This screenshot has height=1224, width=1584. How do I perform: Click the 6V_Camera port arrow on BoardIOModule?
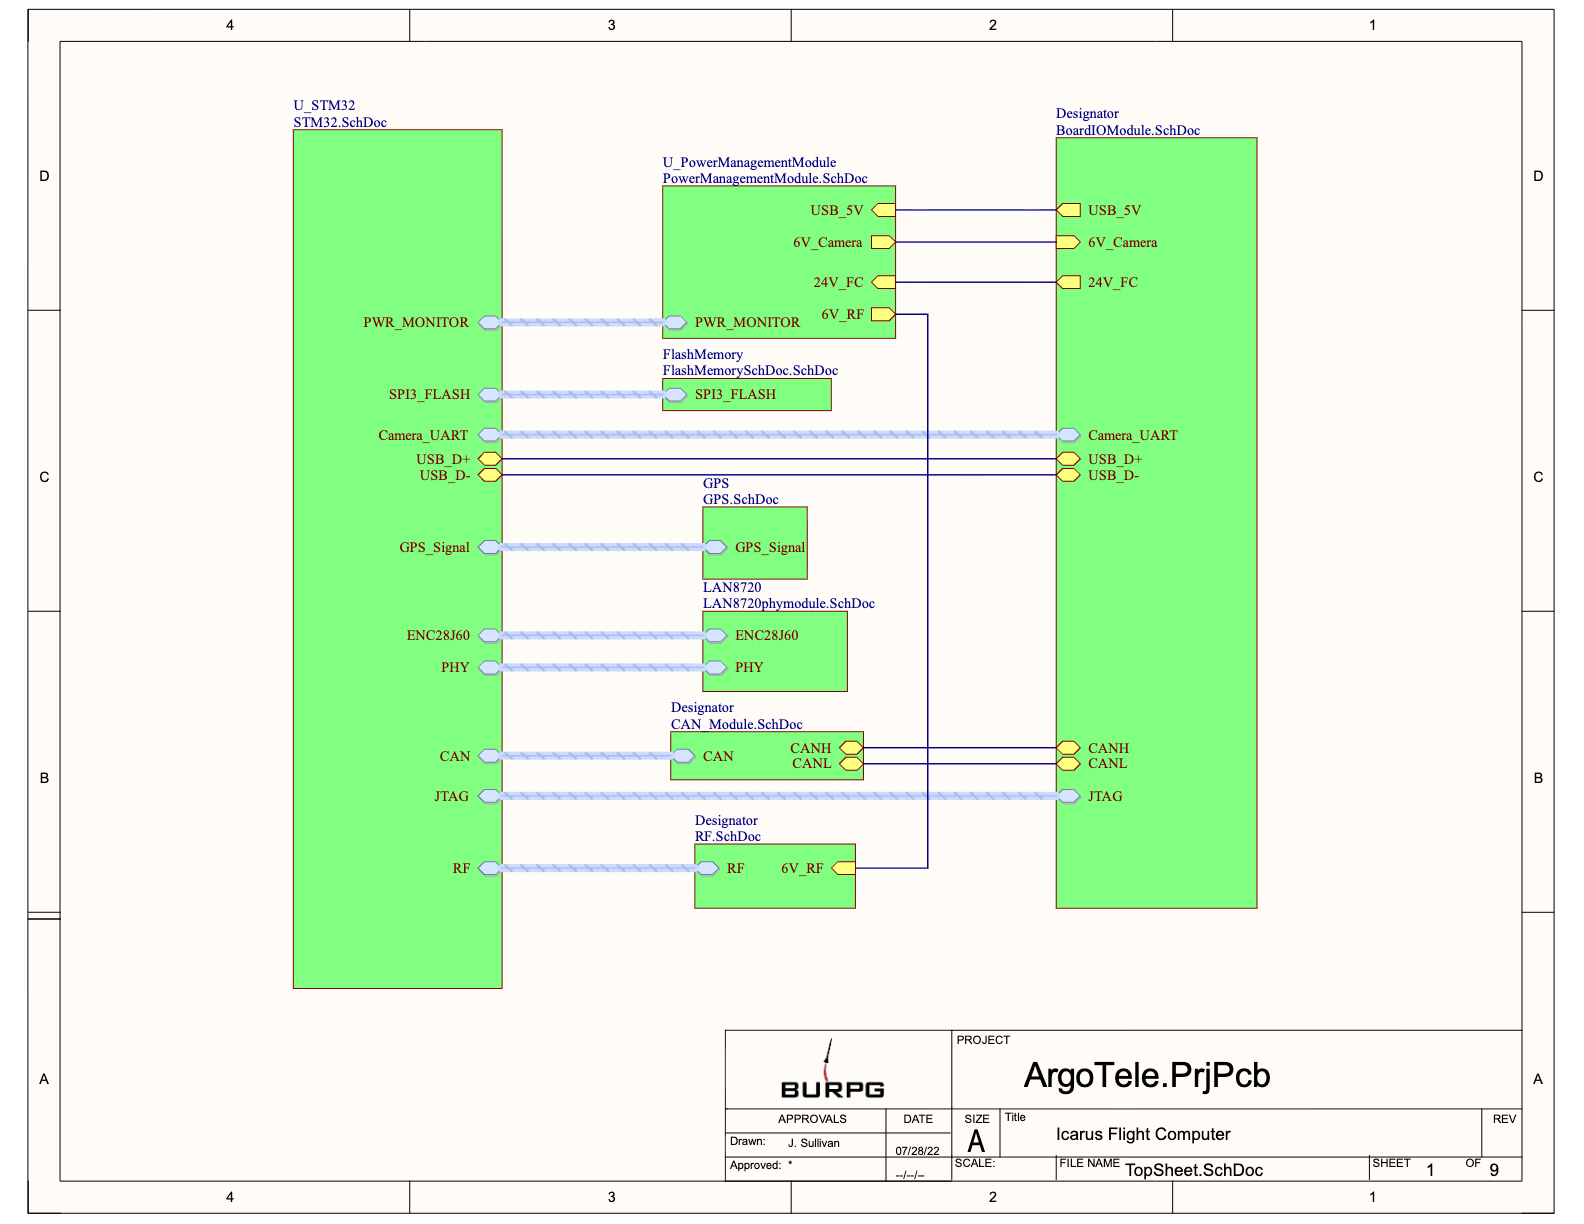tap(1069, 242)
